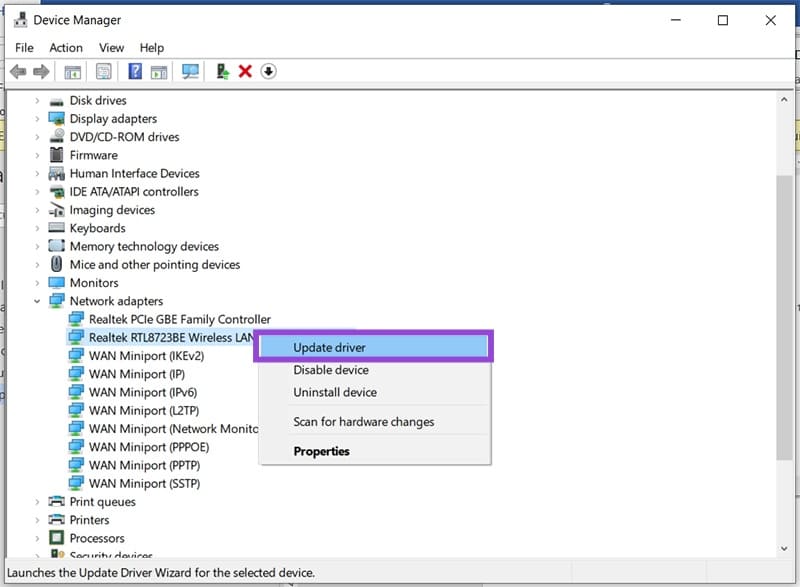
Task: Click the red X uninstall device toolbar icon
Action: tap(245, 72)
